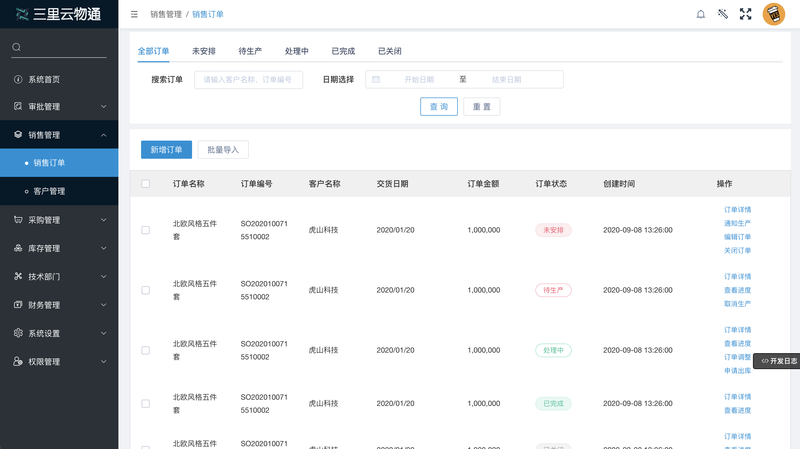Expand 技术部门 with its chevron

(x=104, y=277)
